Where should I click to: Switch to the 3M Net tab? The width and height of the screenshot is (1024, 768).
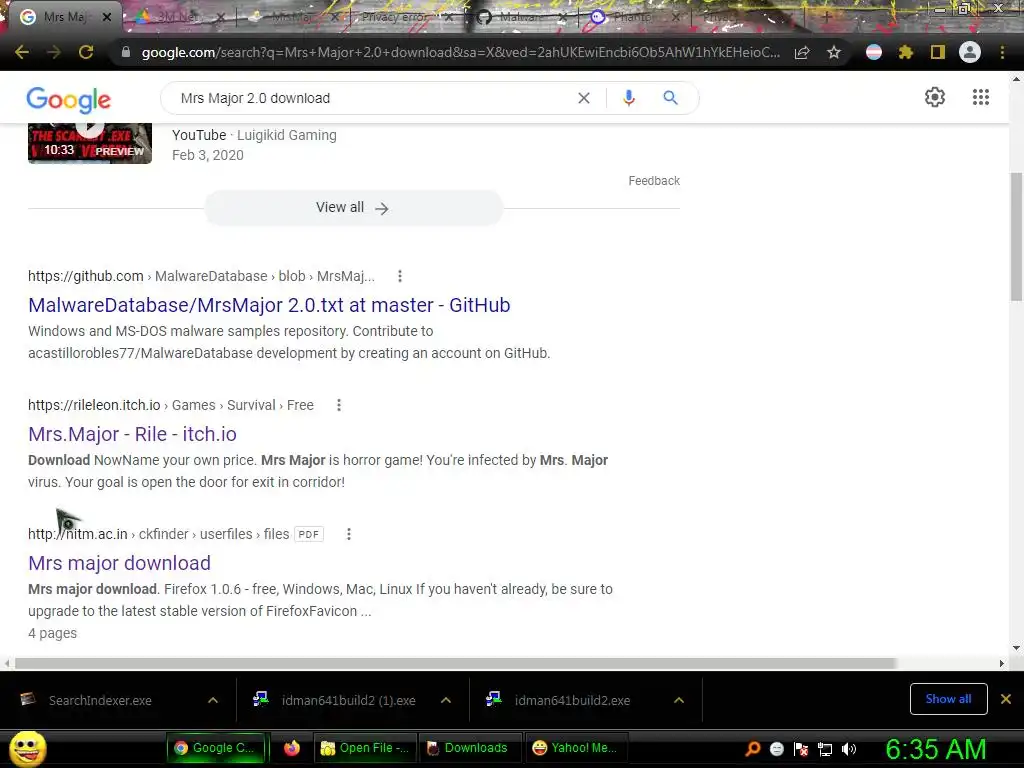point(175,17)
